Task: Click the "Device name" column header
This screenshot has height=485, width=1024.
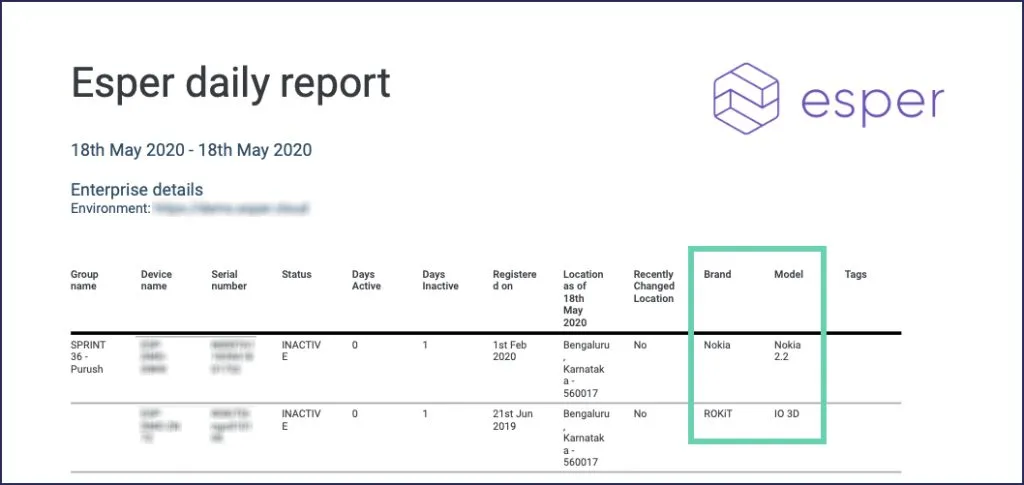Action: click(x=156, y=280)
